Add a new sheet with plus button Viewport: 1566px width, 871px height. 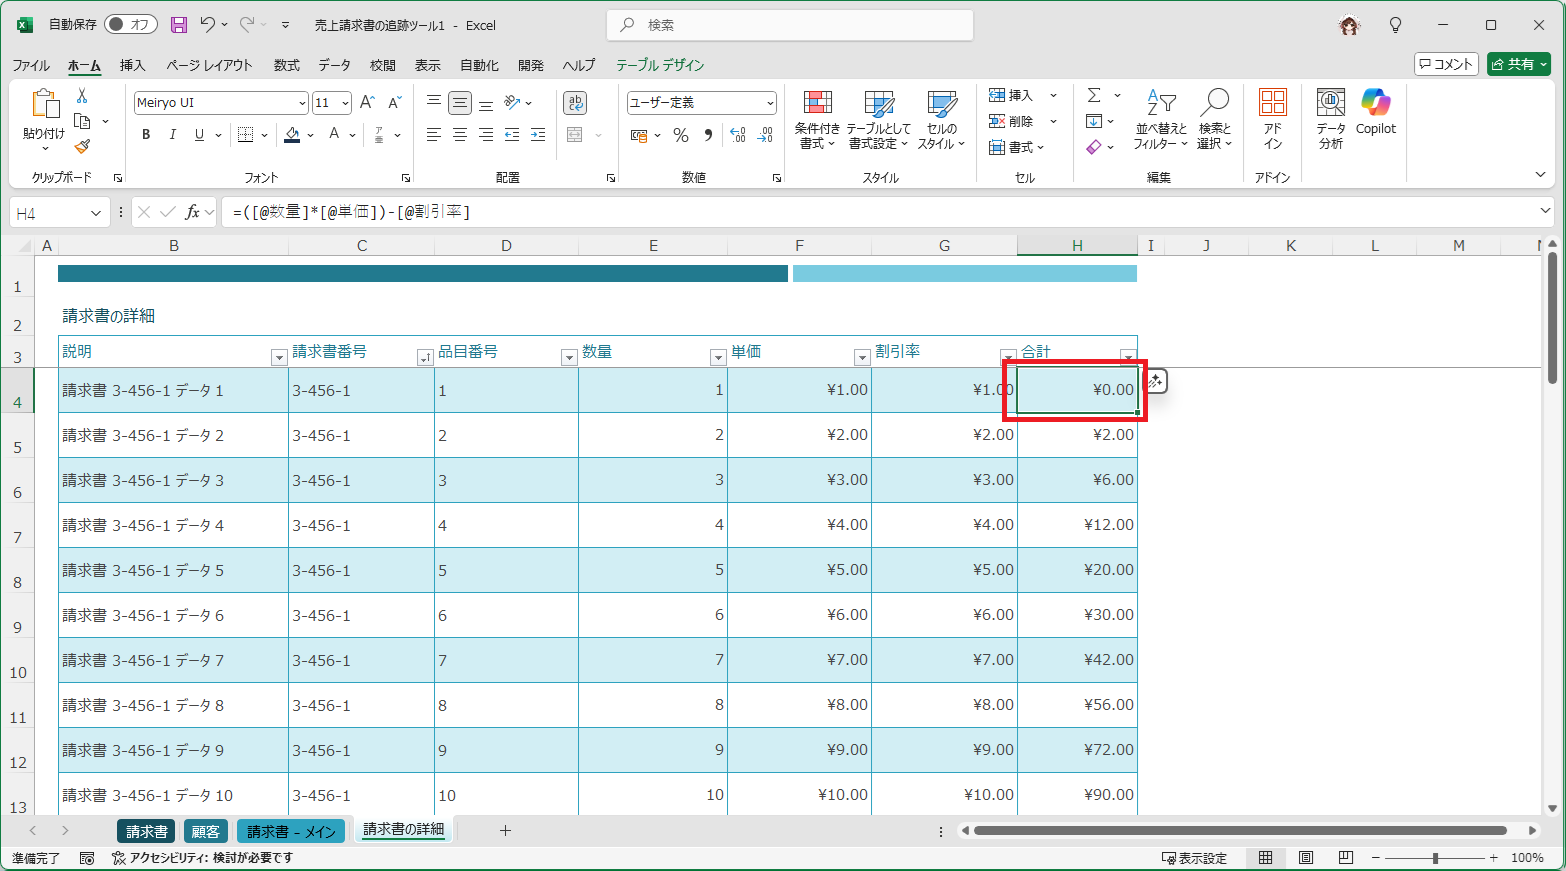(x=505, y=830)
